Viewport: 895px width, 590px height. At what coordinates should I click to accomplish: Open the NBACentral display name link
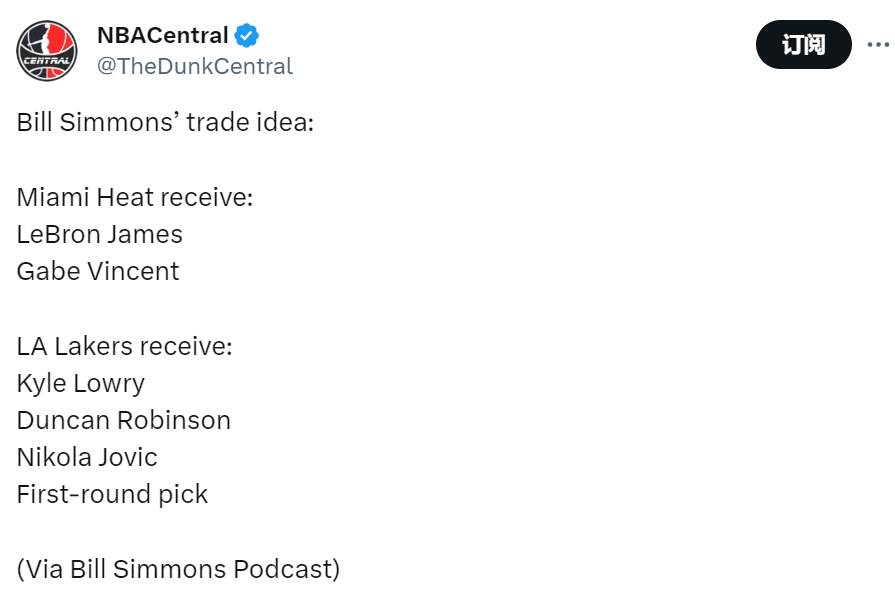163,35
